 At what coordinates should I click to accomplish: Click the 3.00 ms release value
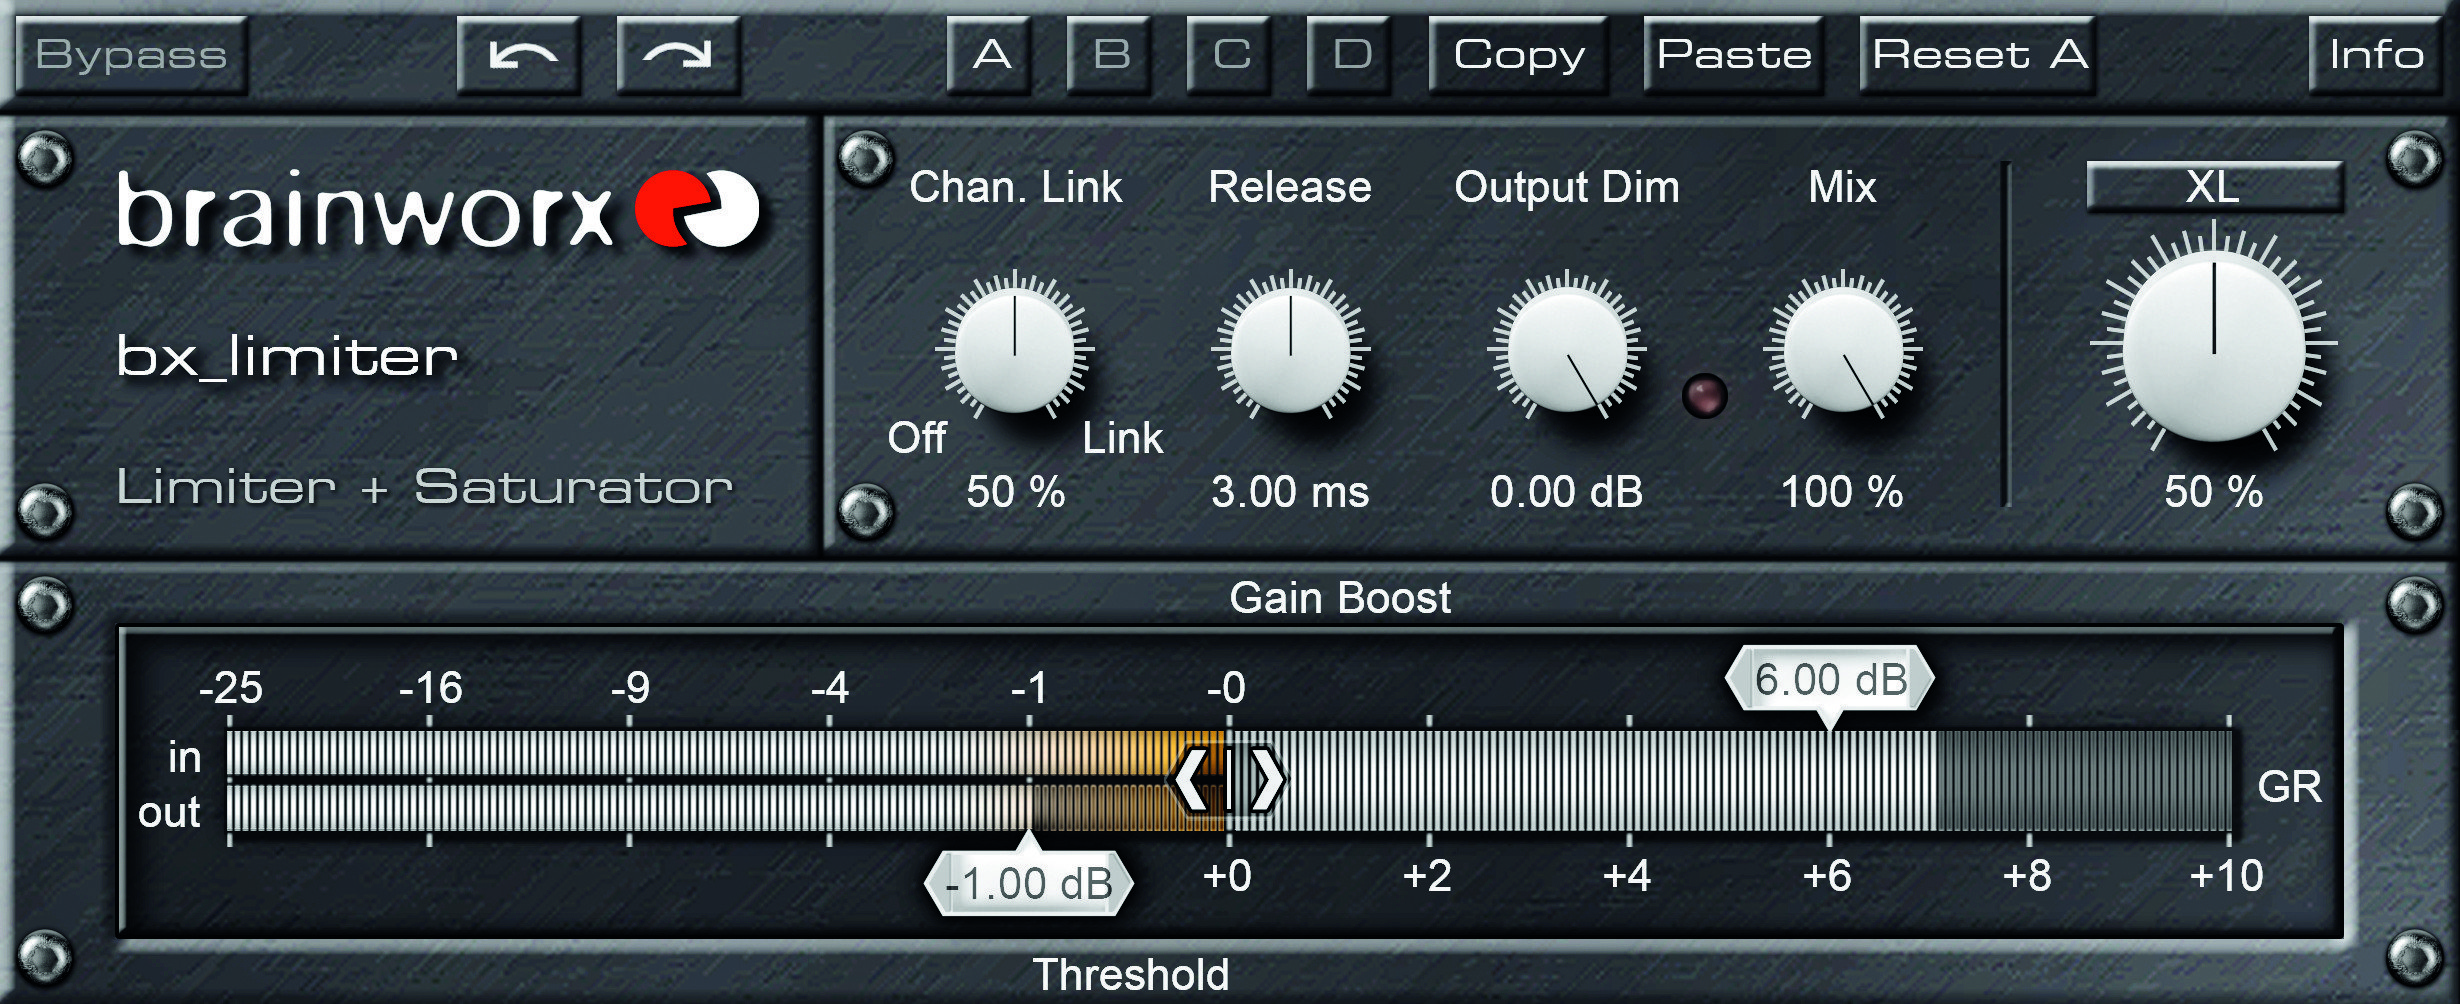1290,491
